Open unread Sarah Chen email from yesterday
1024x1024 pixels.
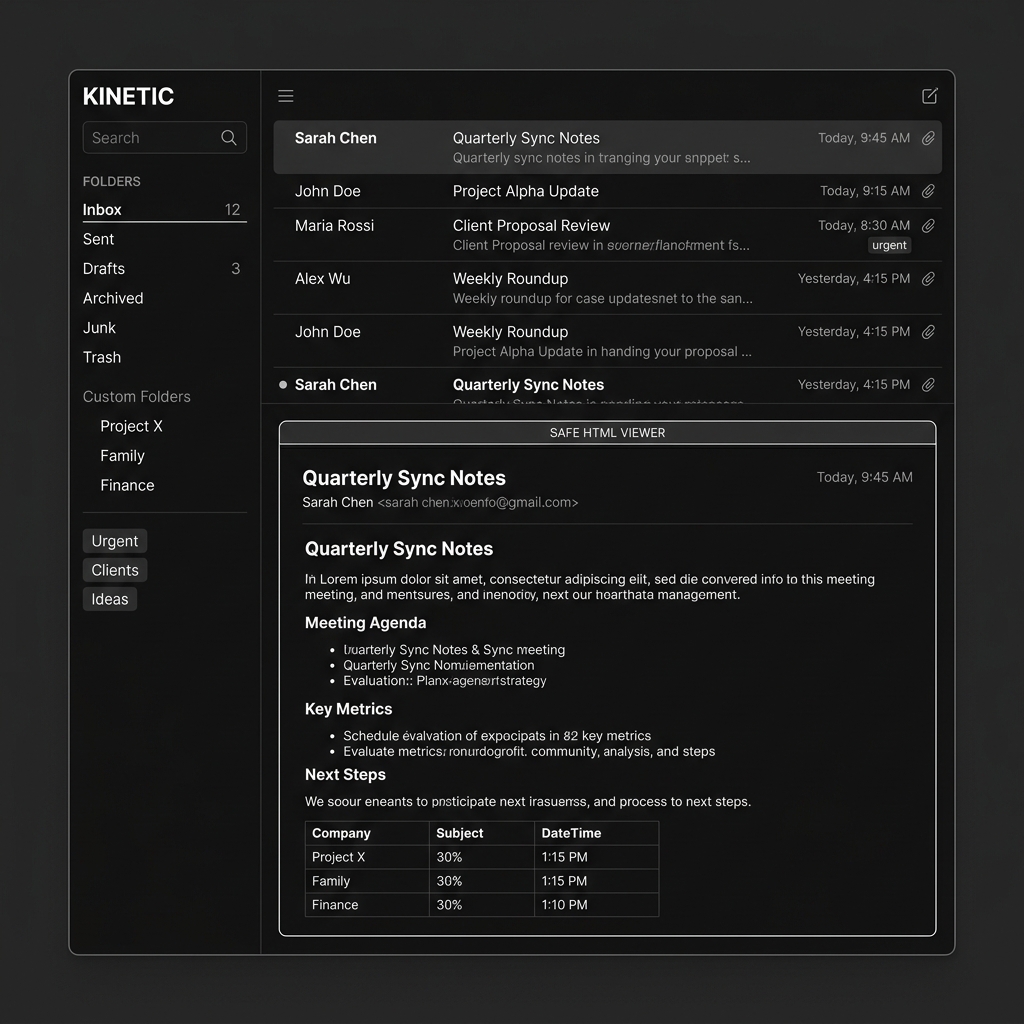[x=607, y=386]
